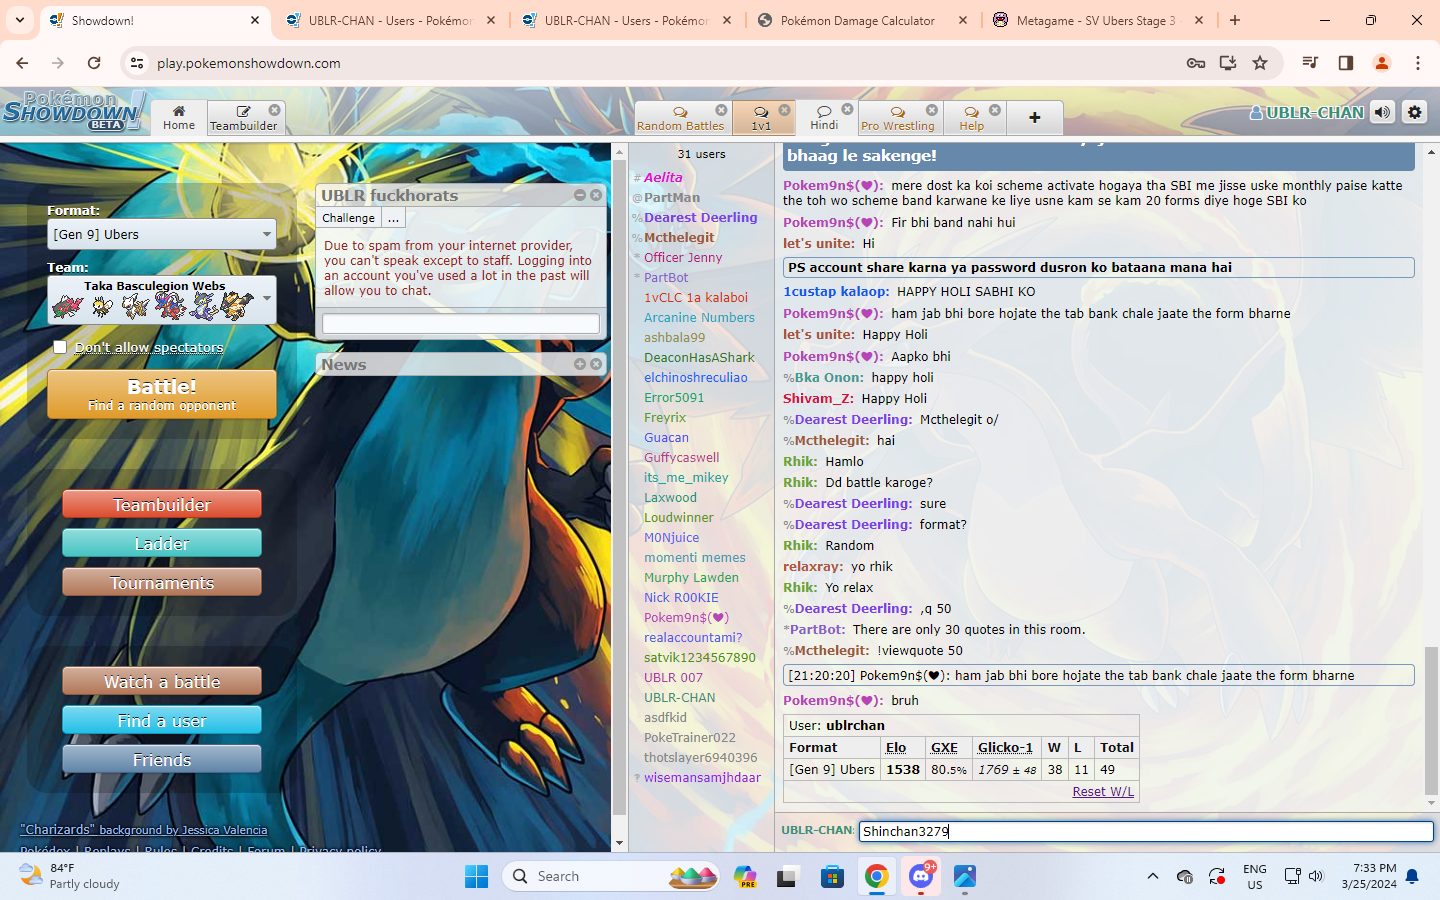Go back with browser back arrow
Viewport: 1440px width, 900px height.
22,63
